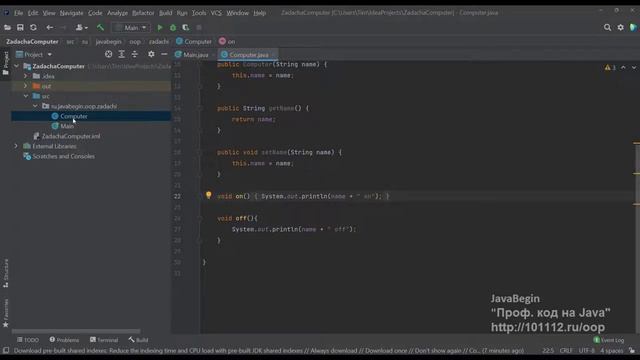Toggle the Structure side tab

[6, 273]
